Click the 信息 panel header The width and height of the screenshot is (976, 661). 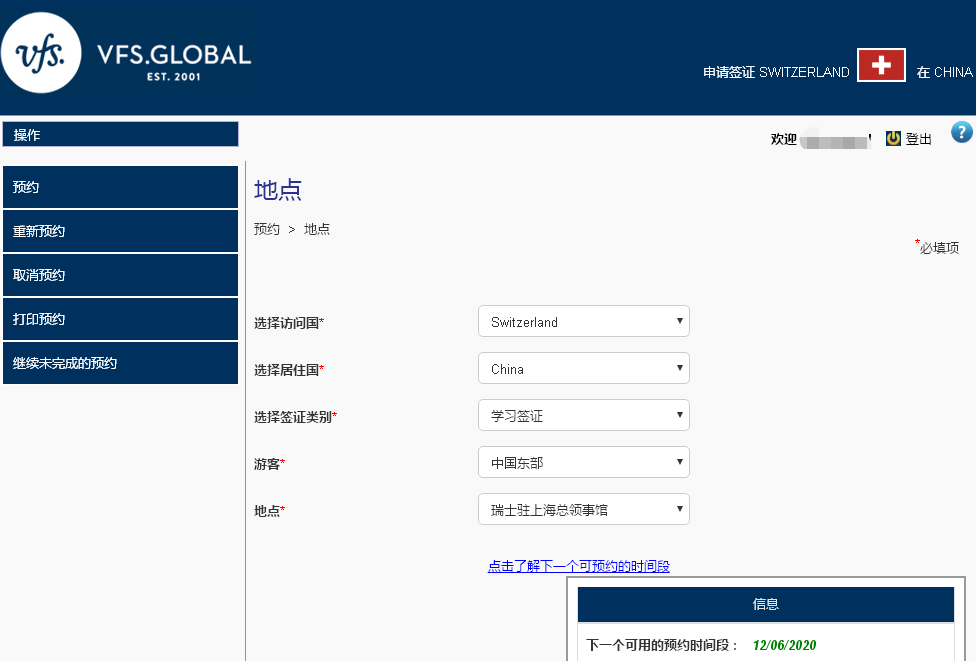click(766, 604)
